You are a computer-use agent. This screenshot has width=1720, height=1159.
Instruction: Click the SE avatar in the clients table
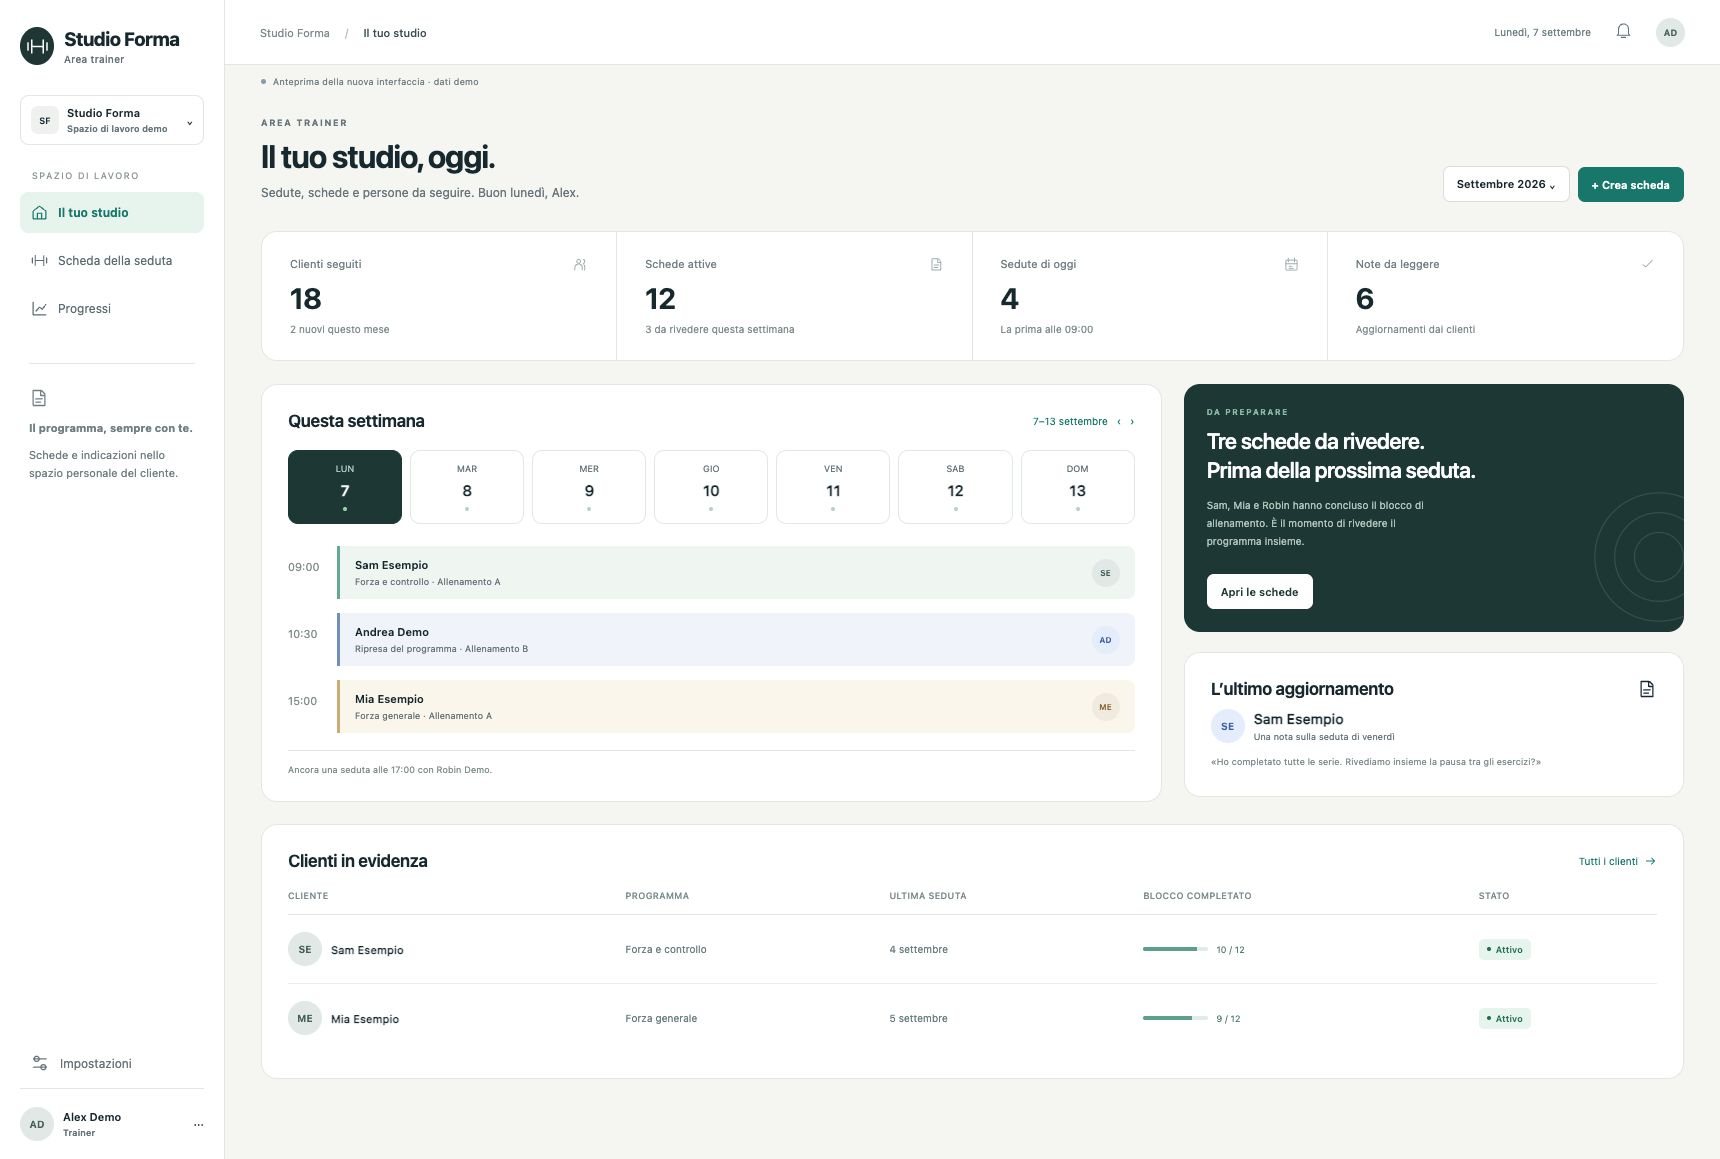pyautogui.click(x=305, y=950)
